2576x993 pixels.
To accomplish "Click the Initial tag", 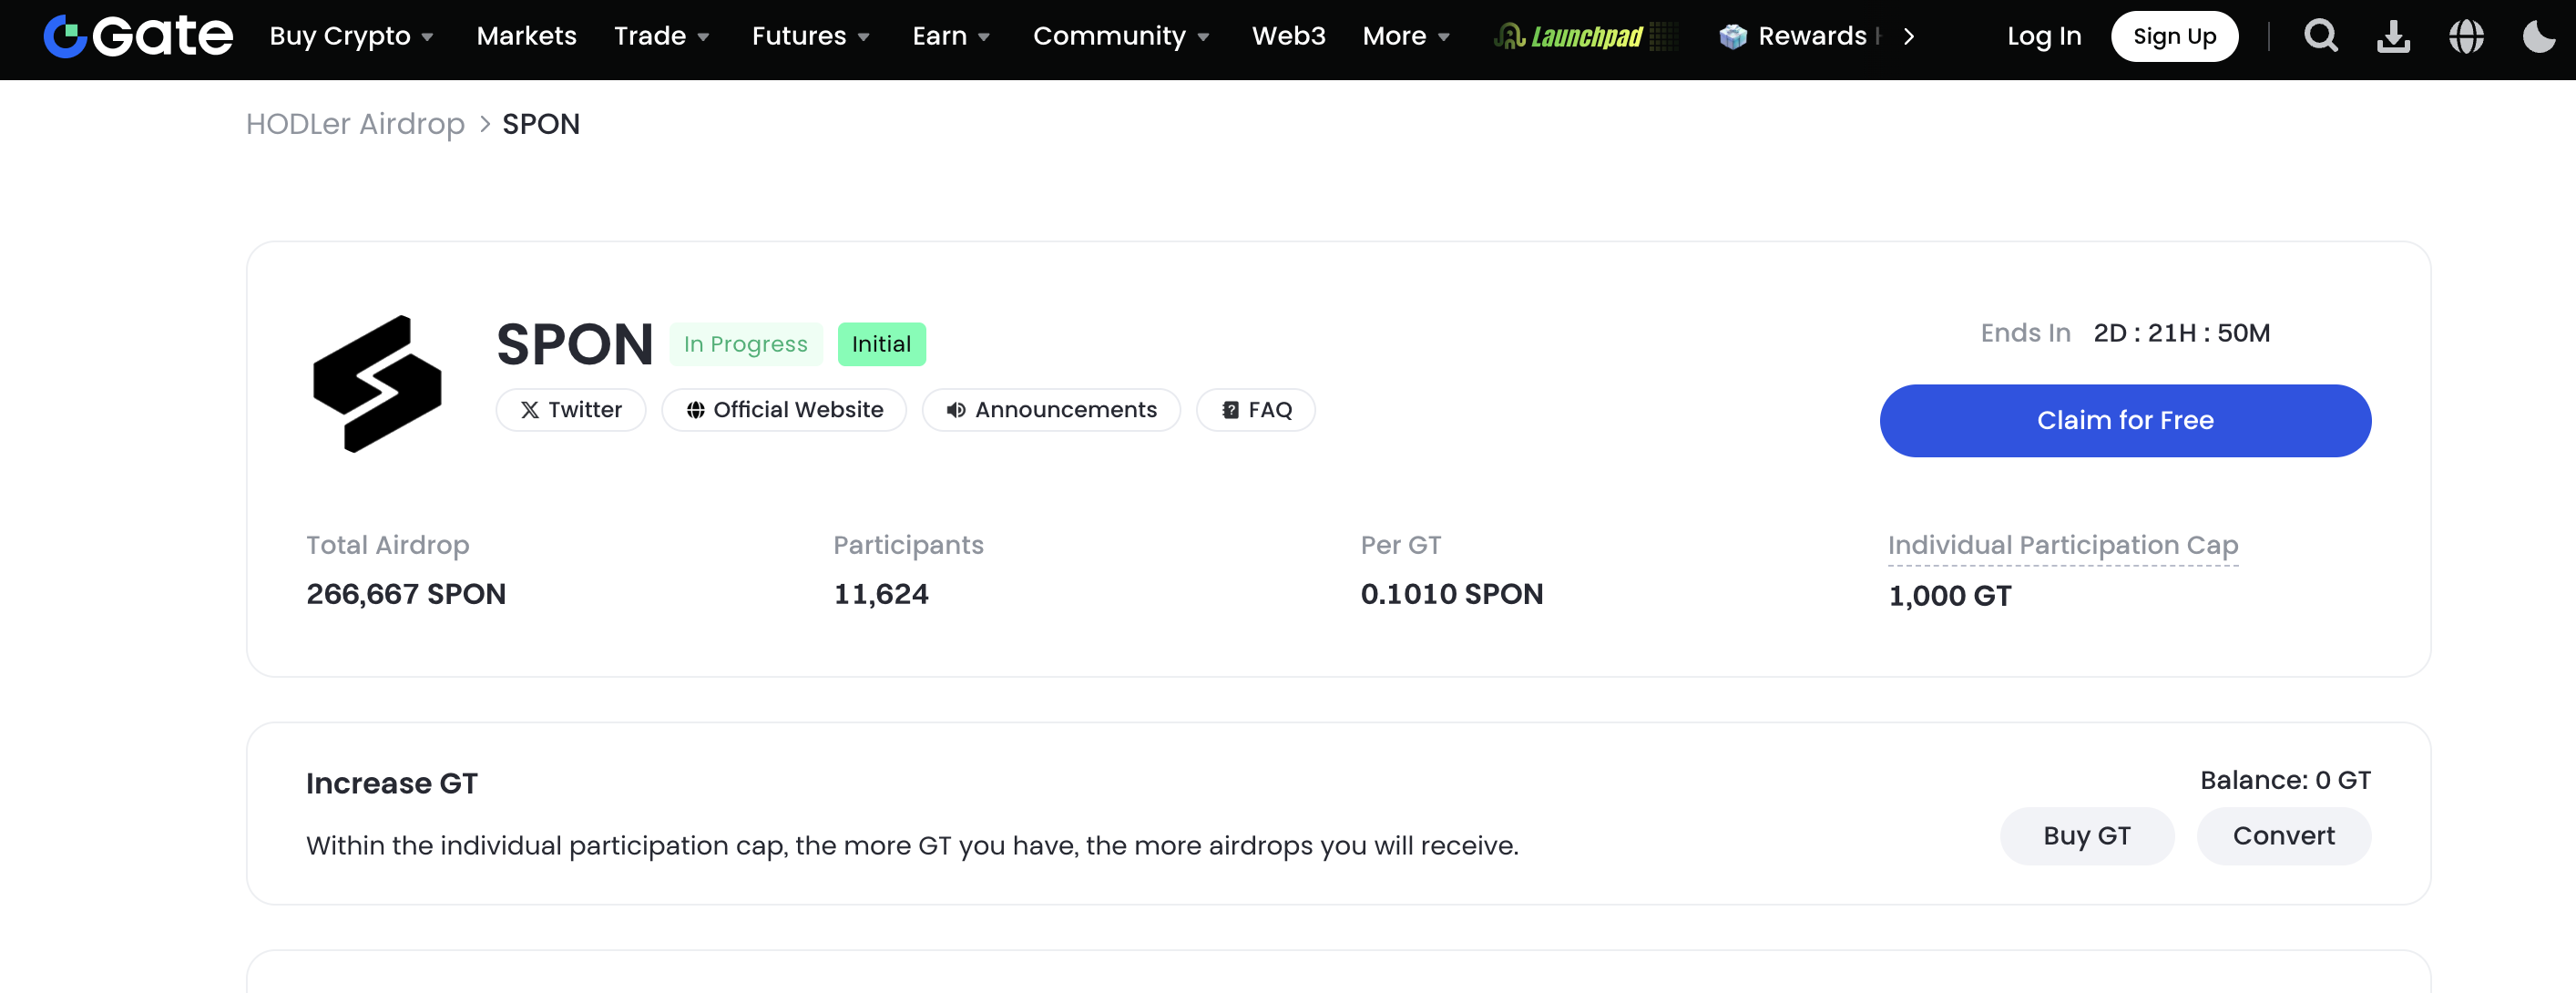I will pos(881,344).
